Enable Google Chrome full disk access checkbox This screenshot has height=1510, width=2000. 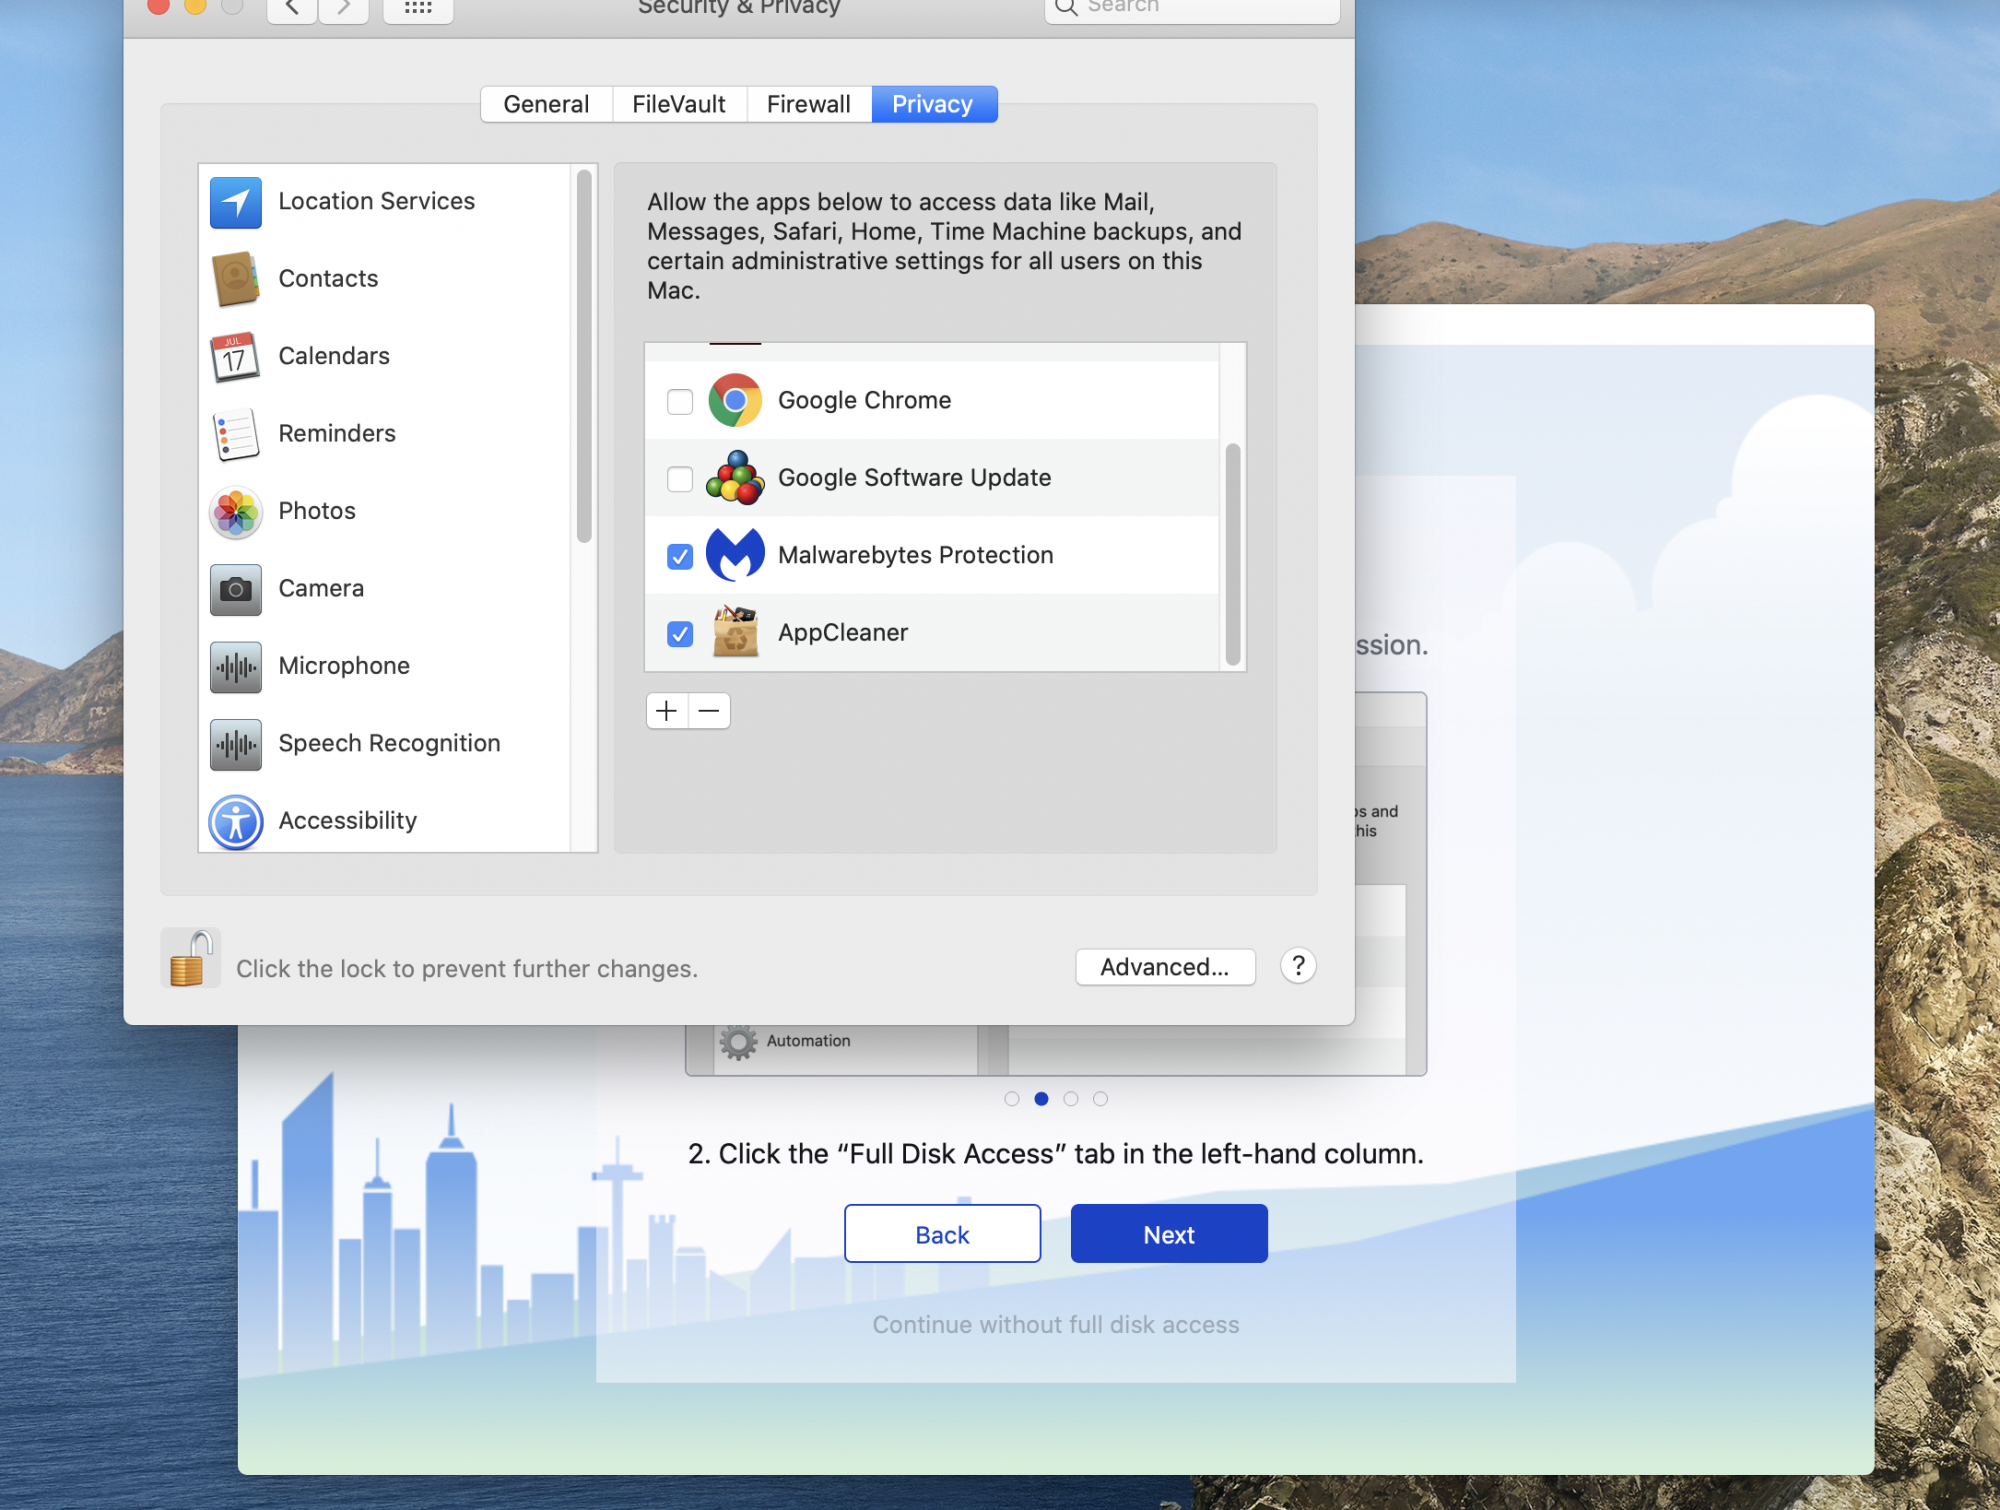pyautogui.click(x=680, y=402)
